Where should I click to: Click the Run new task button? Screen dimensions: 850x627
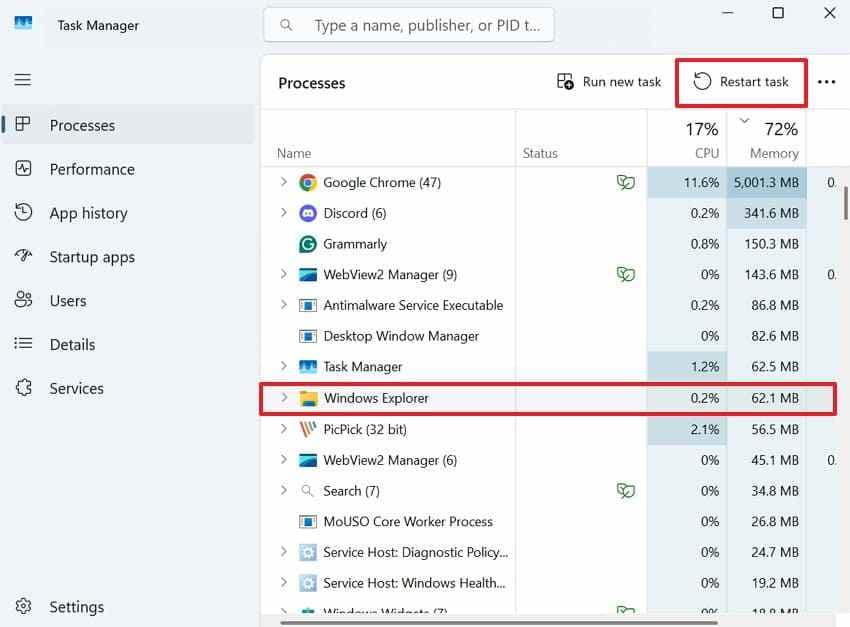[609, 82]
